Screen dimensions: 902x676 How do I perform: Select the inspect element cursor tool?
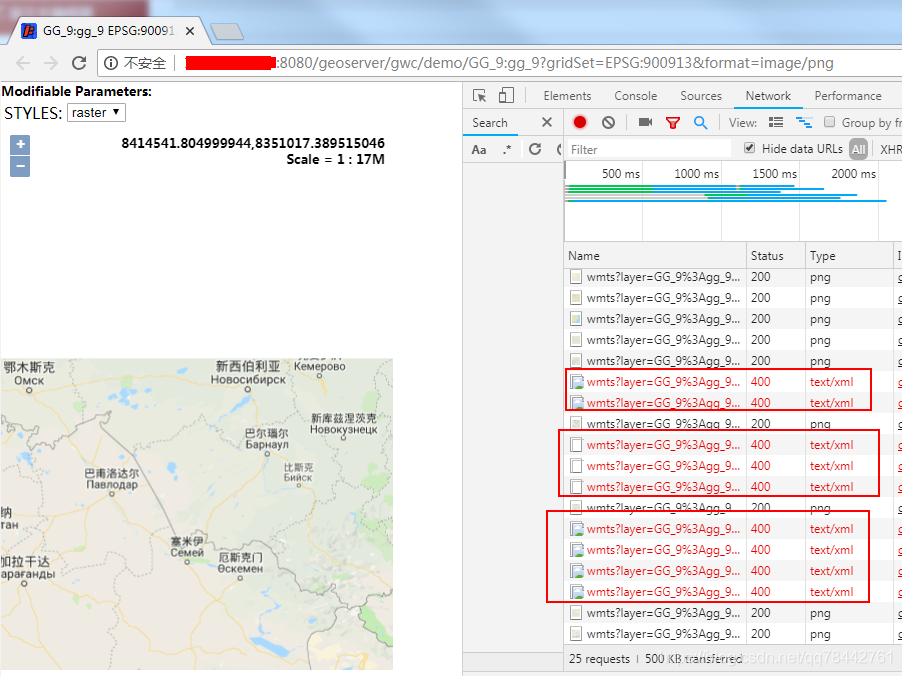click(481, 95)
